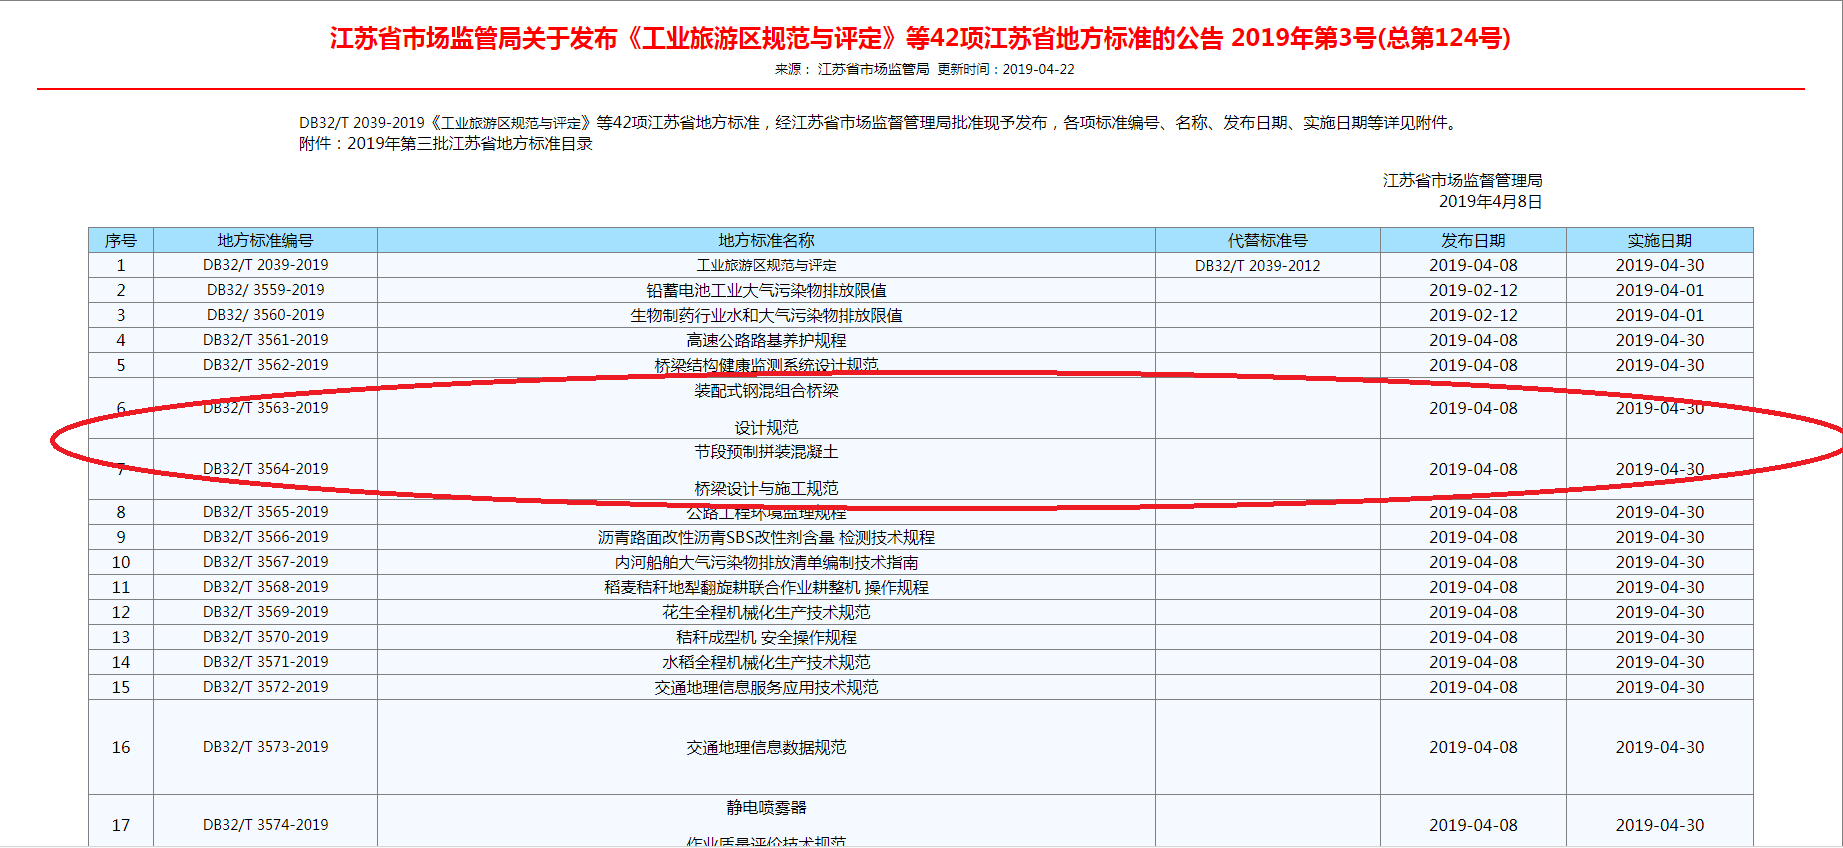Viewport: 1843px width, 848px height.
Task: Click the DB32/ 3560-2019 standard number cell
Action: (x=265, y=315)
